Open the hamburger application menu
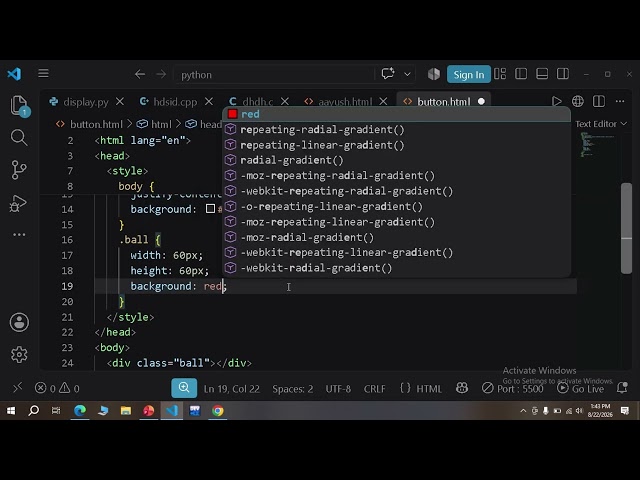Screen dimensions: 640x480 coord(44,73)
